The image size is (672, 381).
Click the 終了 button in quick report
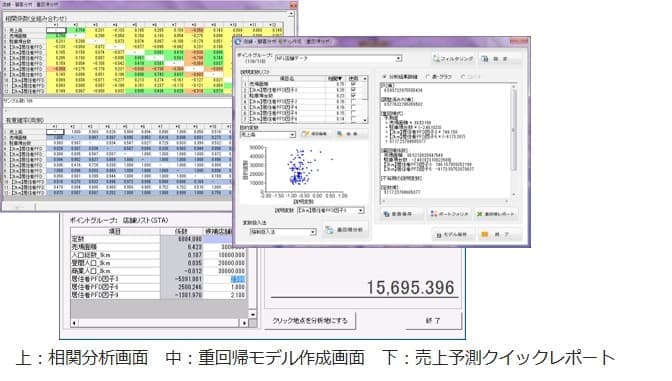(434, 320)
